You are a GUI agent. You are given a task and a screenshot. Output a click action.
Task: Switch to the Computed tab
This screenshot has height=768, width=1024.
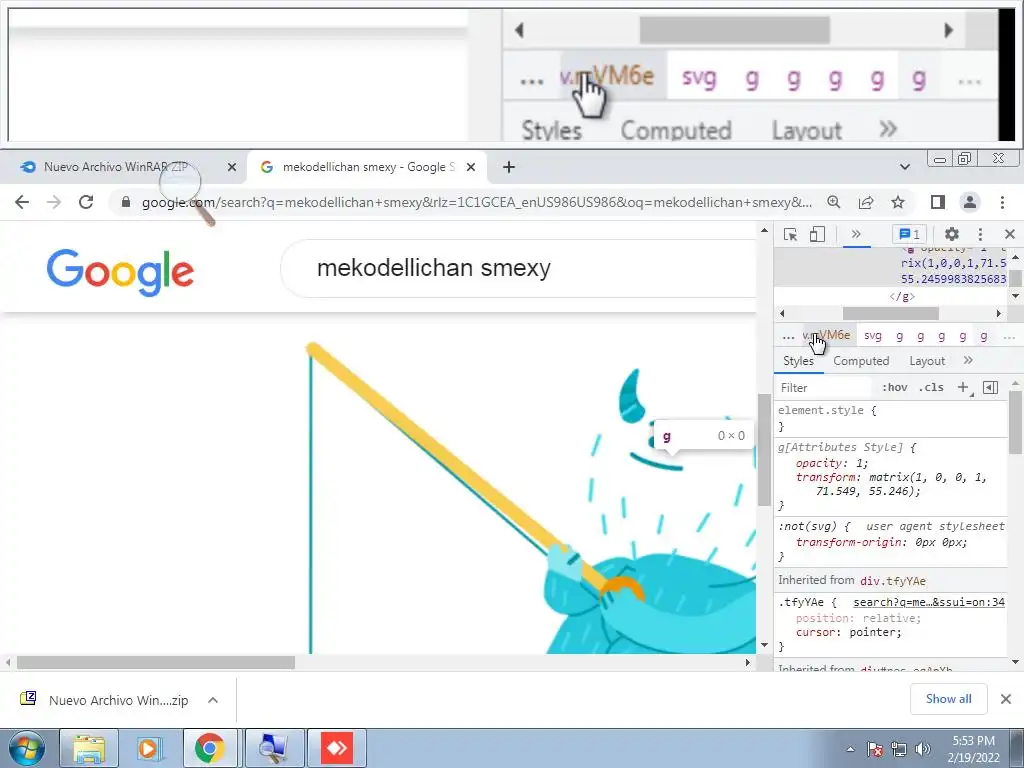pyautogui.click(x=861, y=360)
